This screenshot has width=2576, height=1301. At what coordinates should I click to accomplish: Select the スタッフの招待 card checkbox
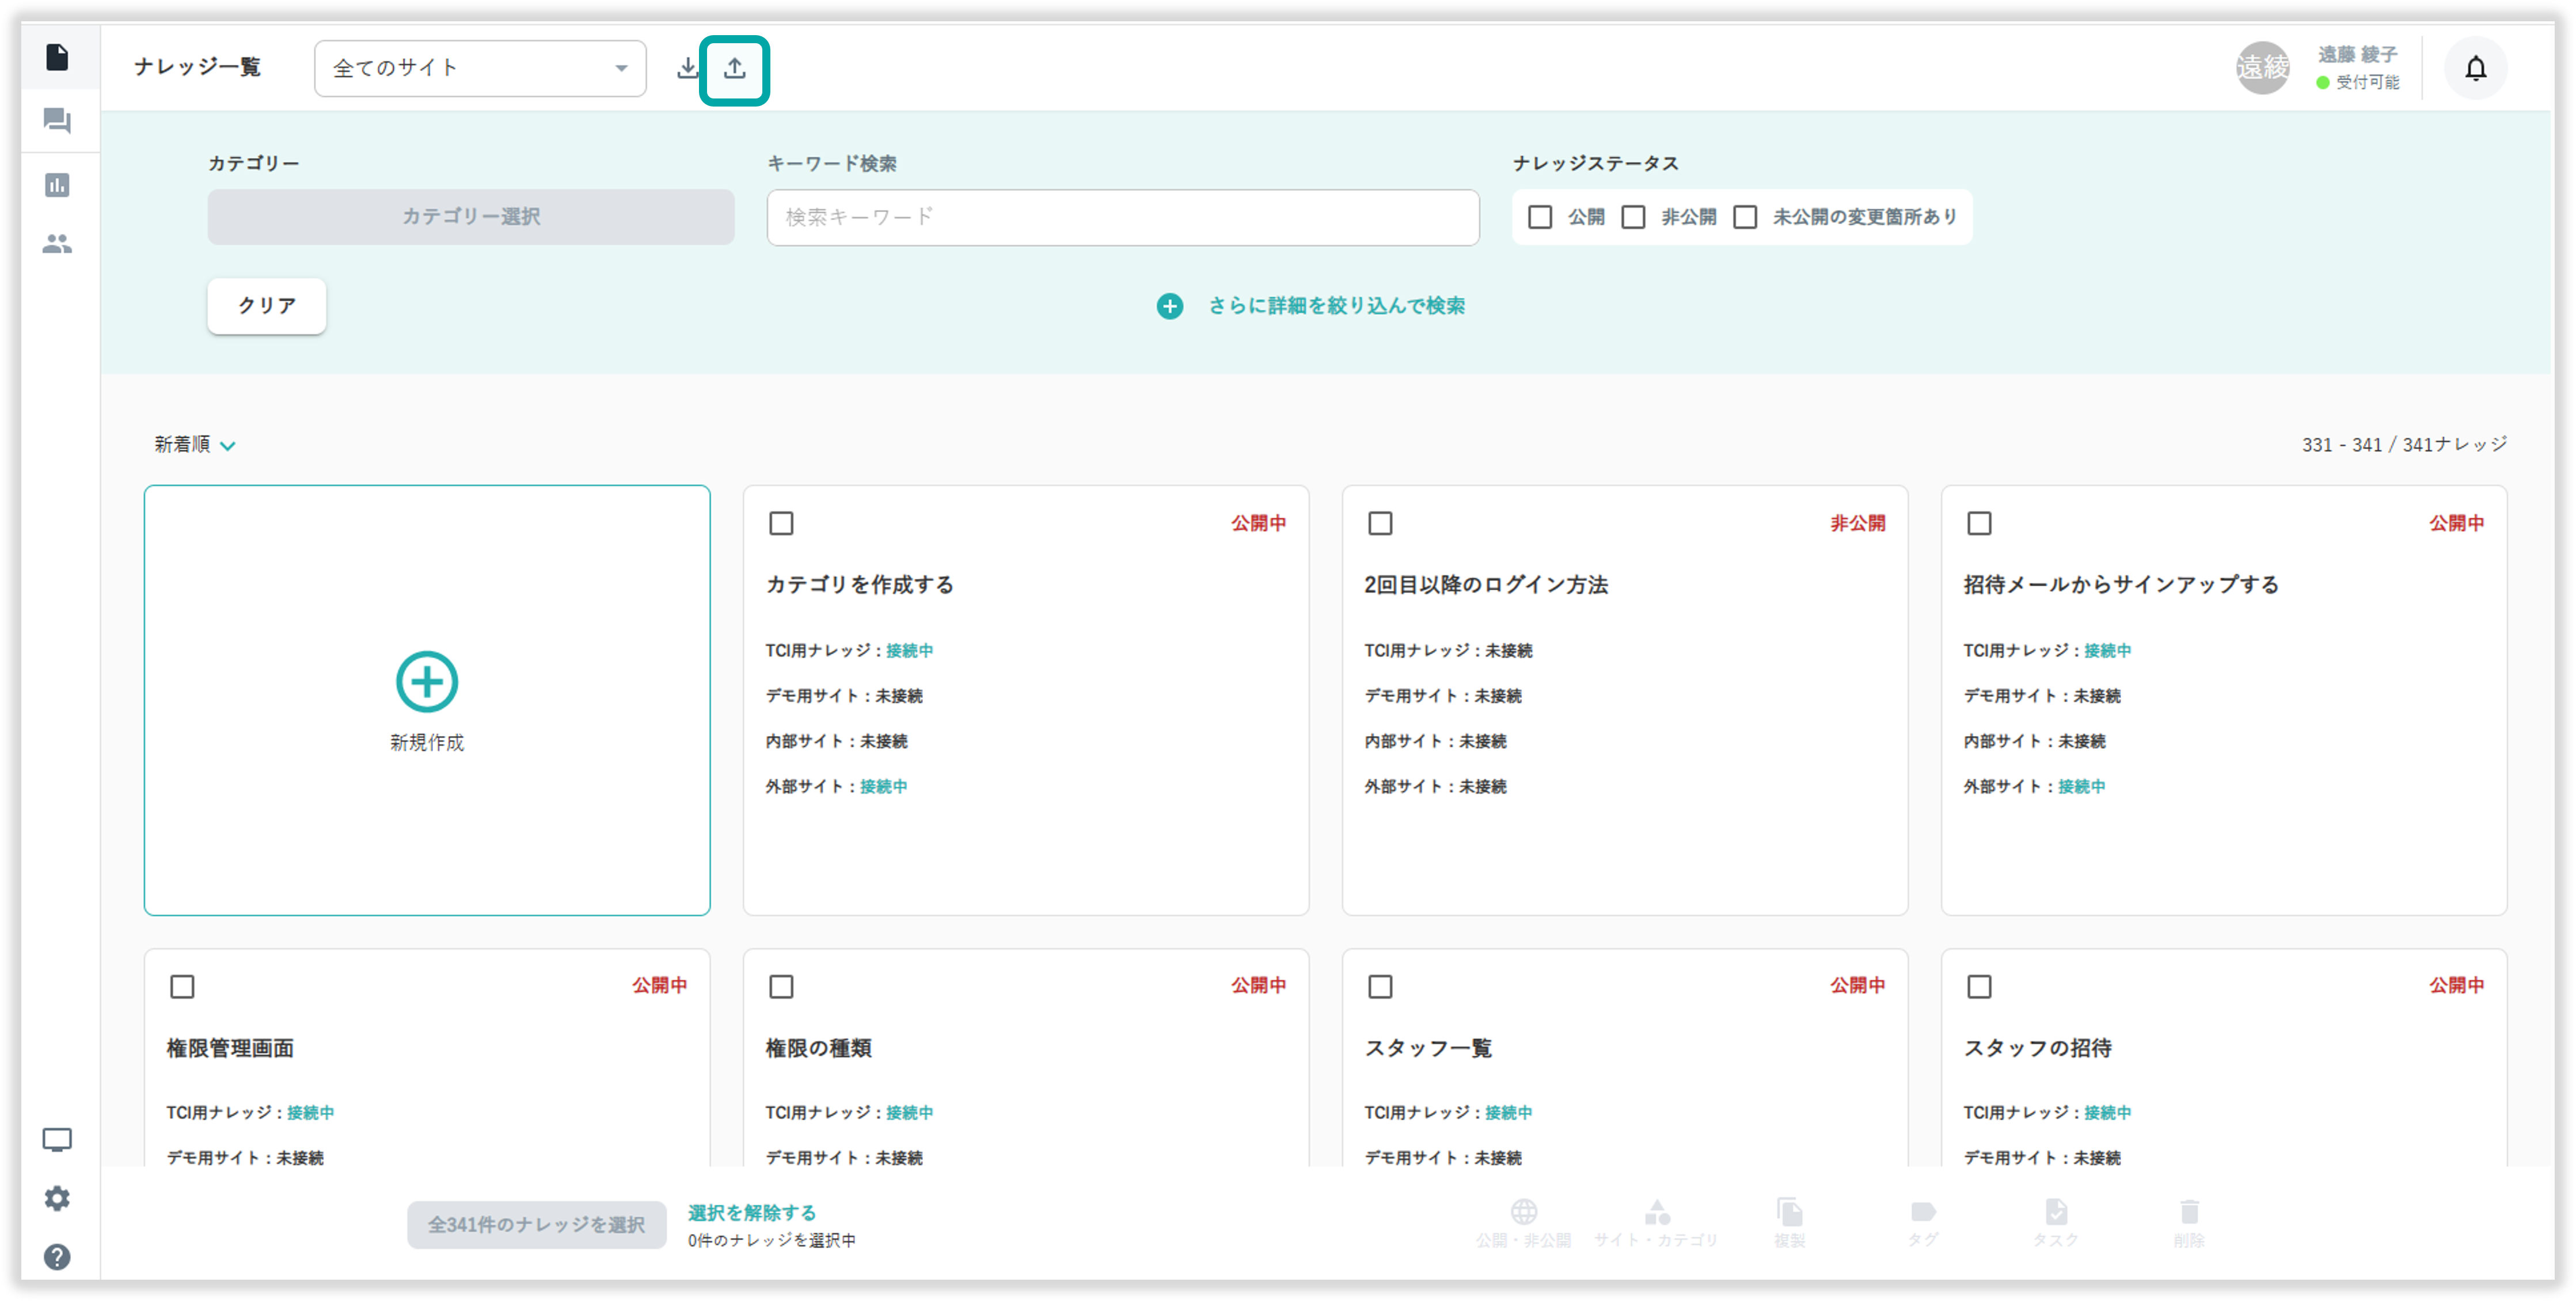[x=1979, y=986]
